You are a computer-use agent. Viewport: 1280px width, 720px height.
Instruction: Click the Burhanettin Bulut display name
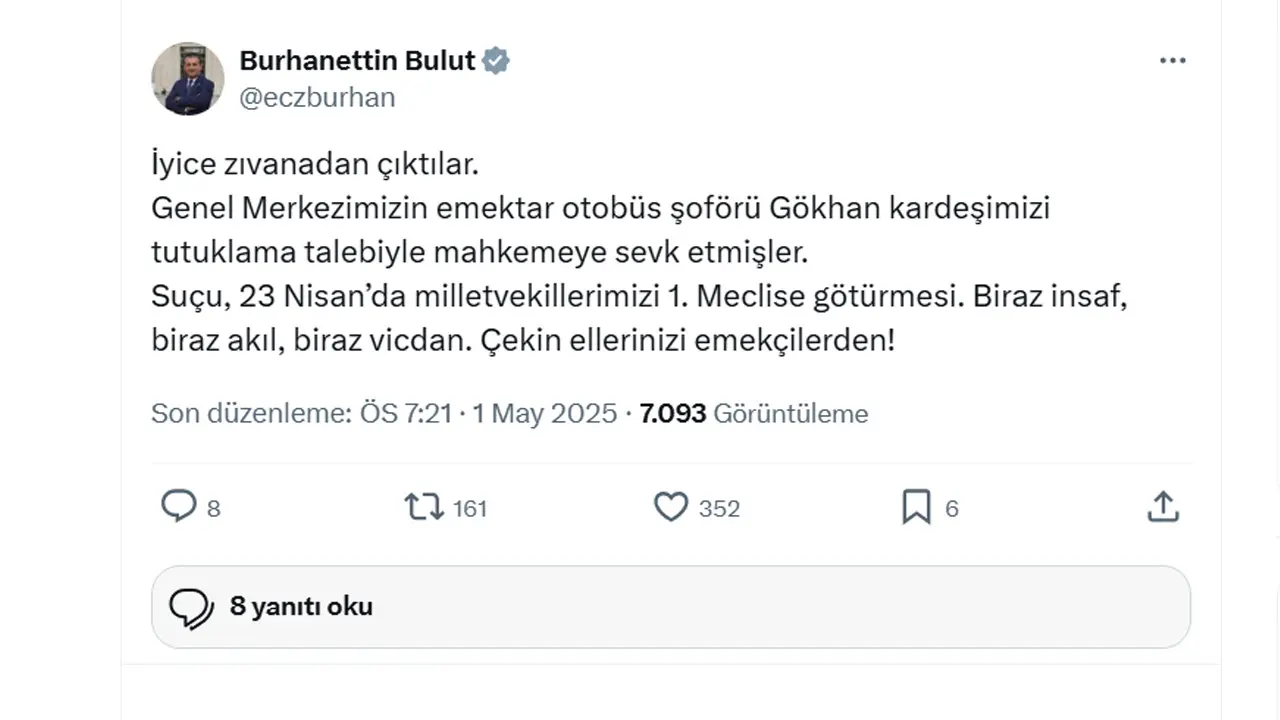(357, 61)
